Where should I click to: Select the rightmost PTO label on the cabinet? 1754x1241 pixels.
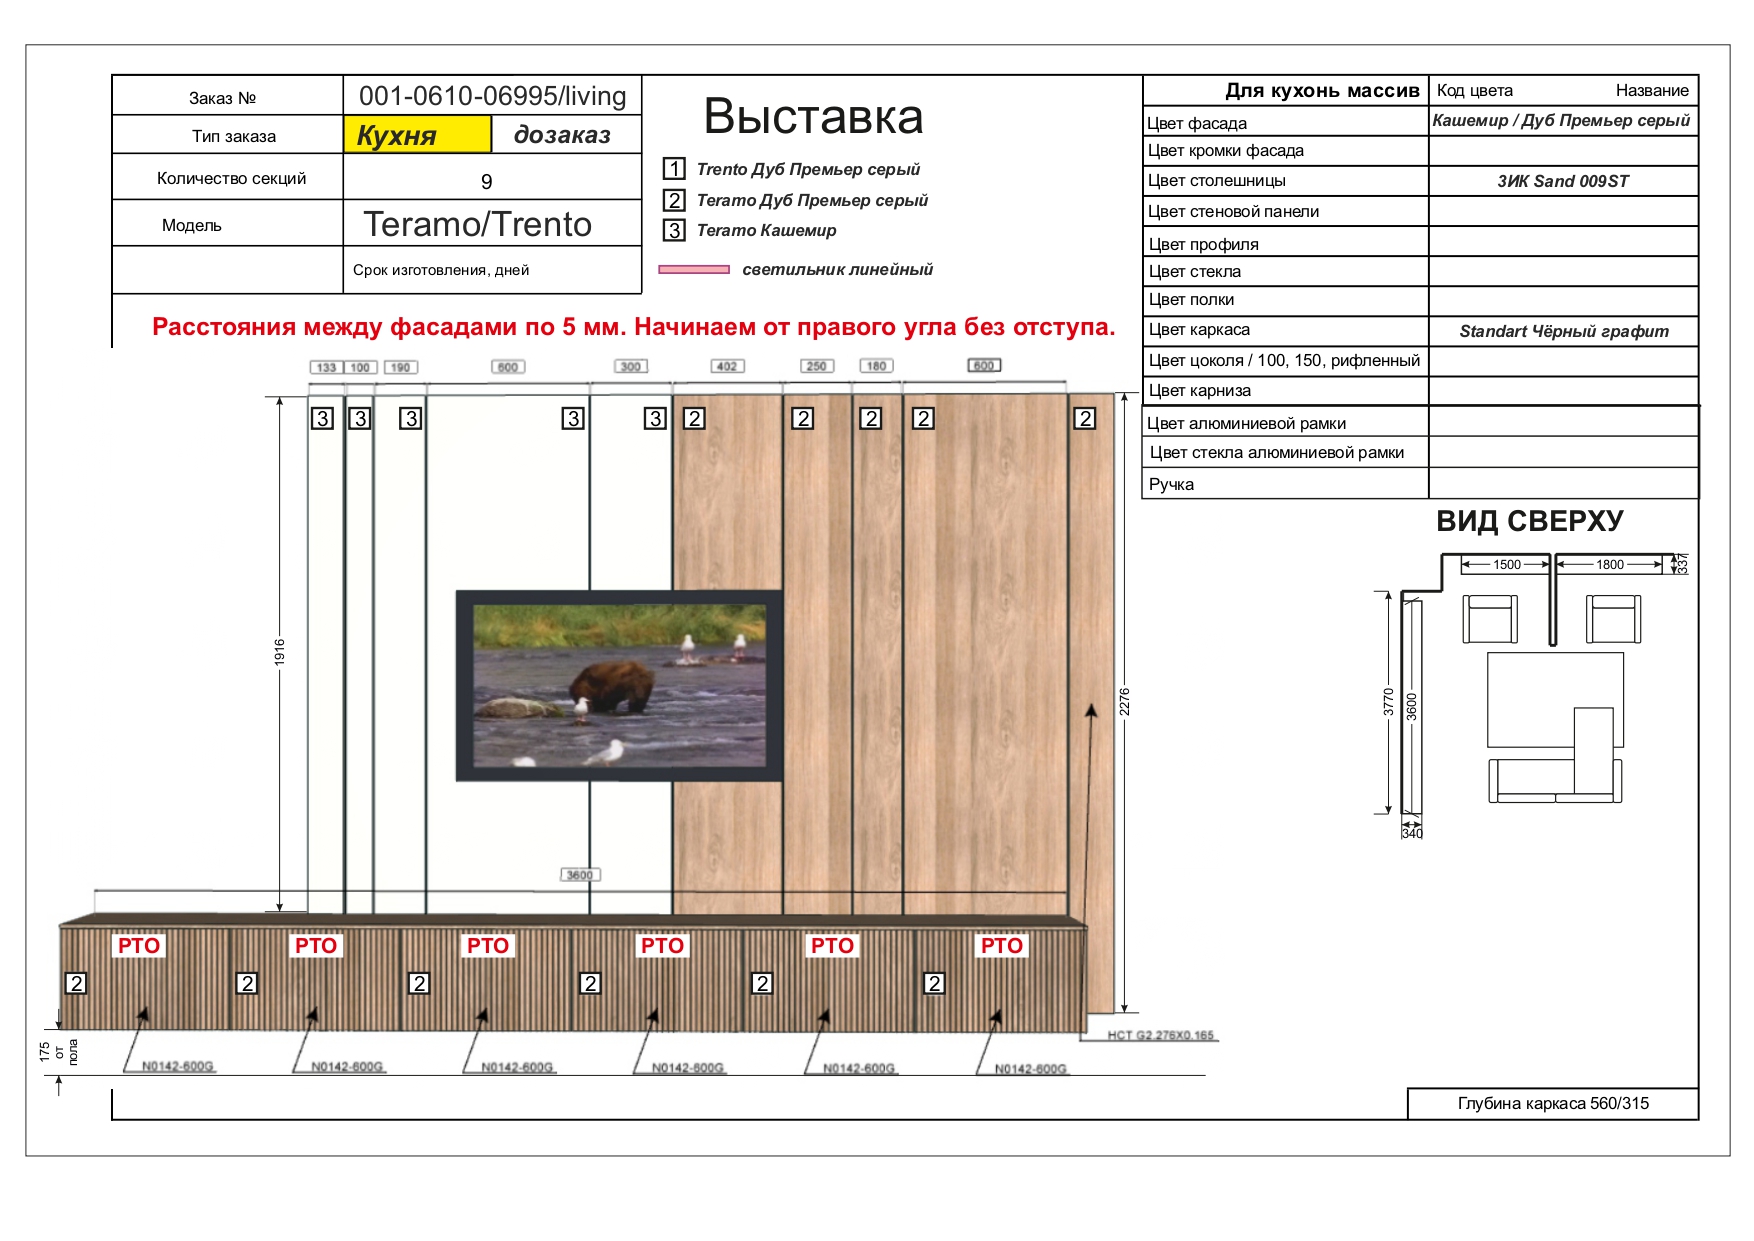tap(1001, 946)
